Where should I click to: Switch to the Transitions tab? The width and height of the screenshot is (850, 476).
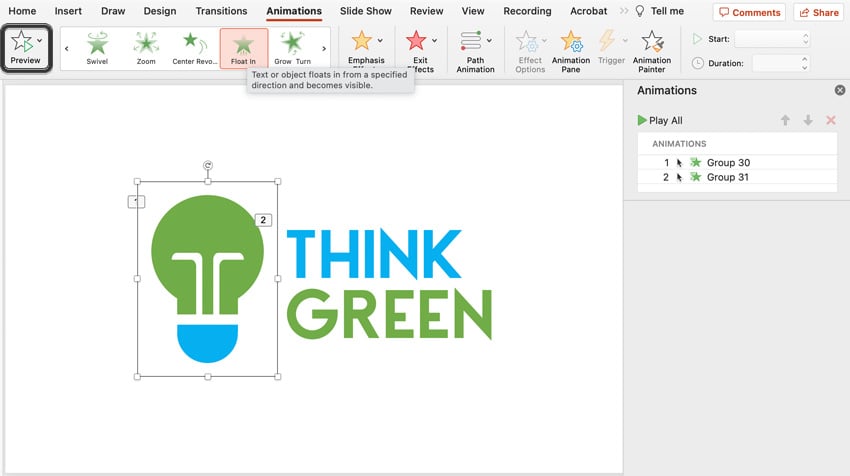pos(221,11)
